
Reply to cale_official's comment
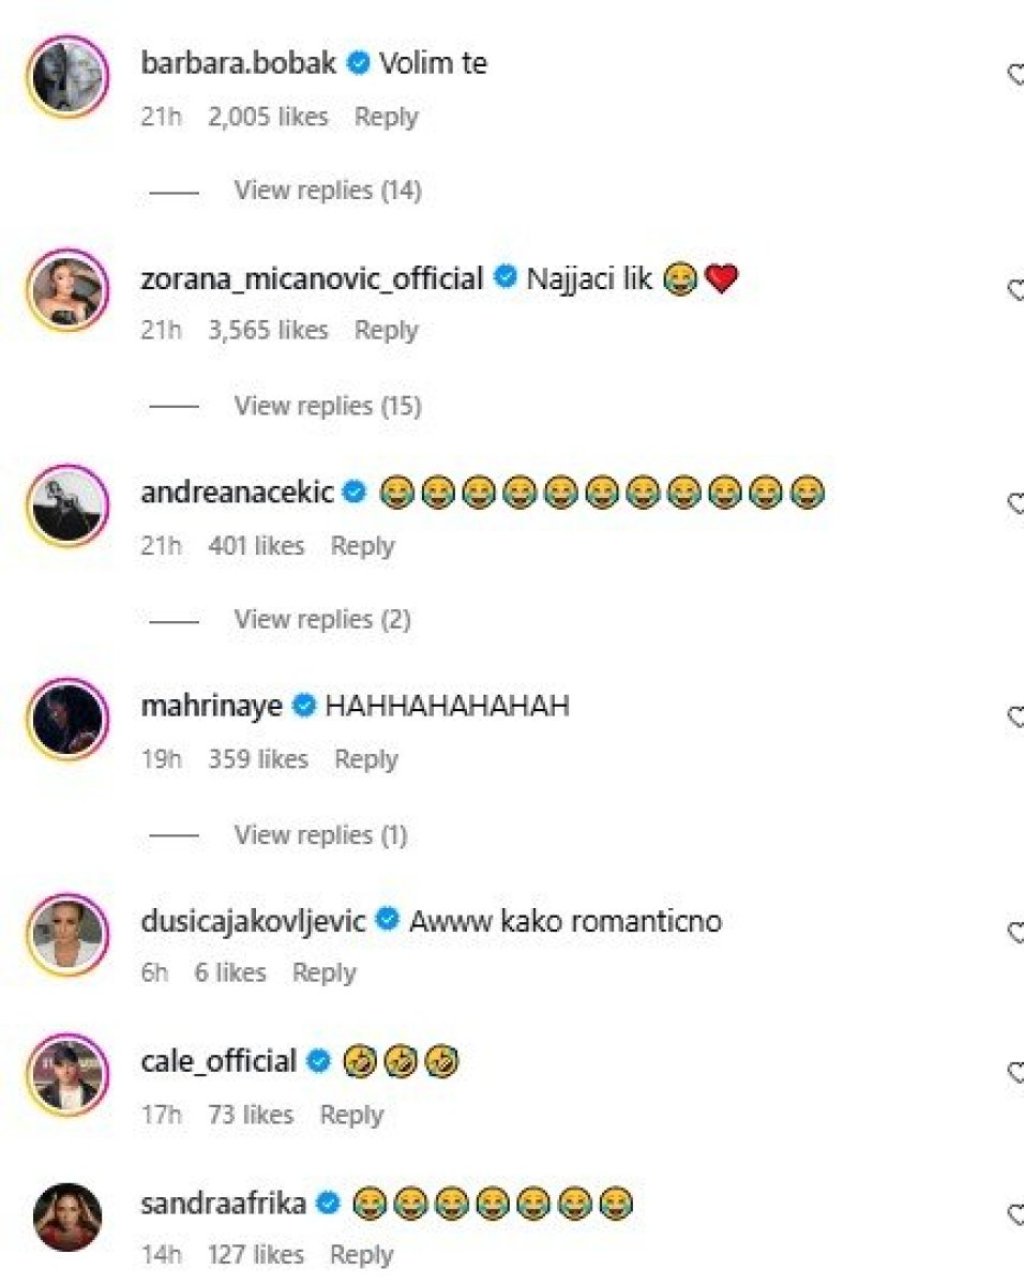point(351,1114)
